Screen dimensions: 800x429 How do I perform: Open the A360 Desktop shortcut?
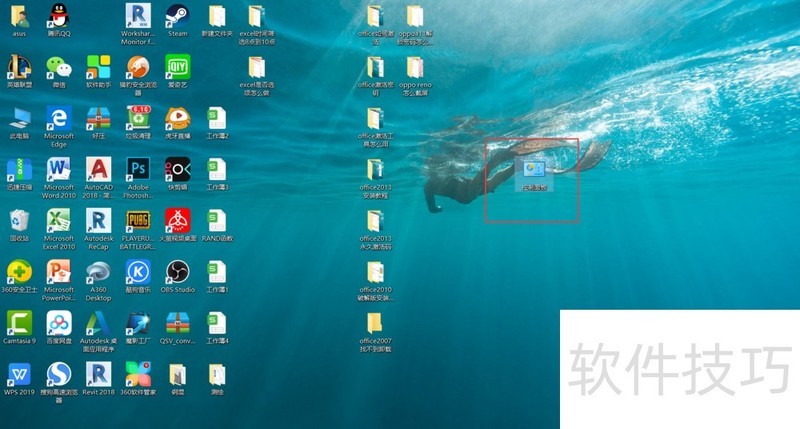98,272
